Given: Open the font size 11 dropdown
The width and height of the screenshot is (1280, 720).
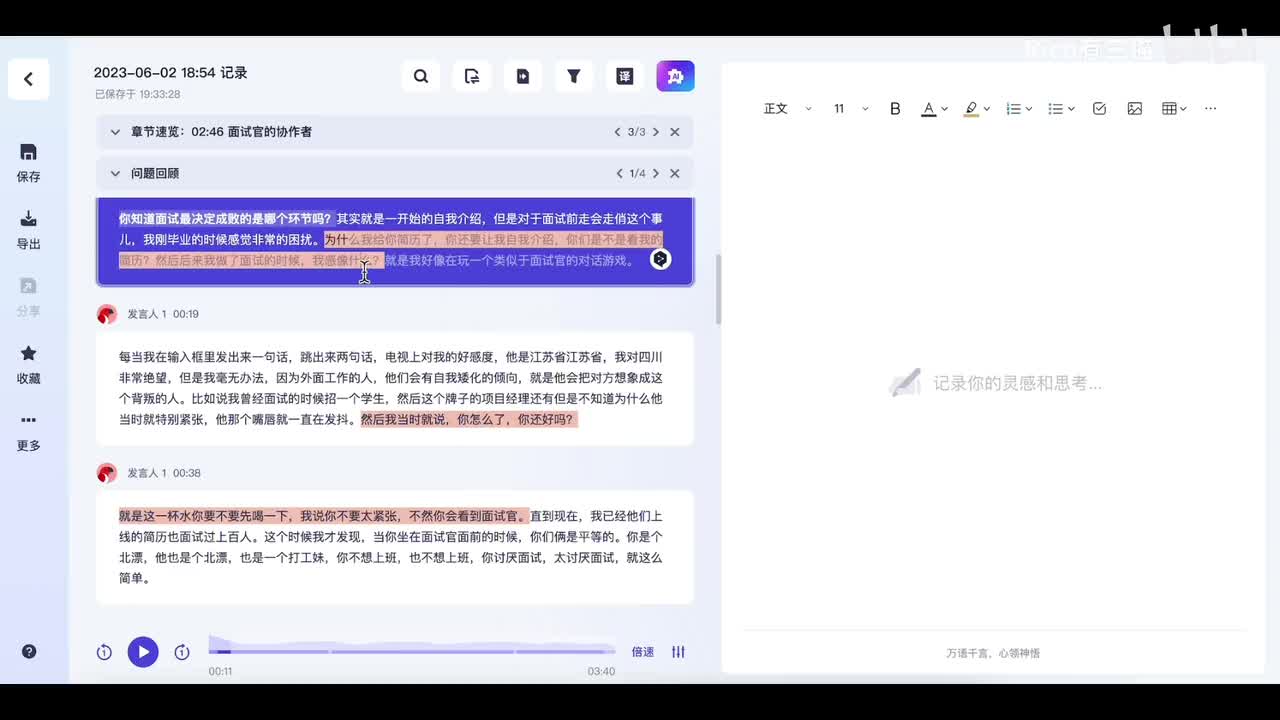Looking at the screenshot, I should coord(850,109).
